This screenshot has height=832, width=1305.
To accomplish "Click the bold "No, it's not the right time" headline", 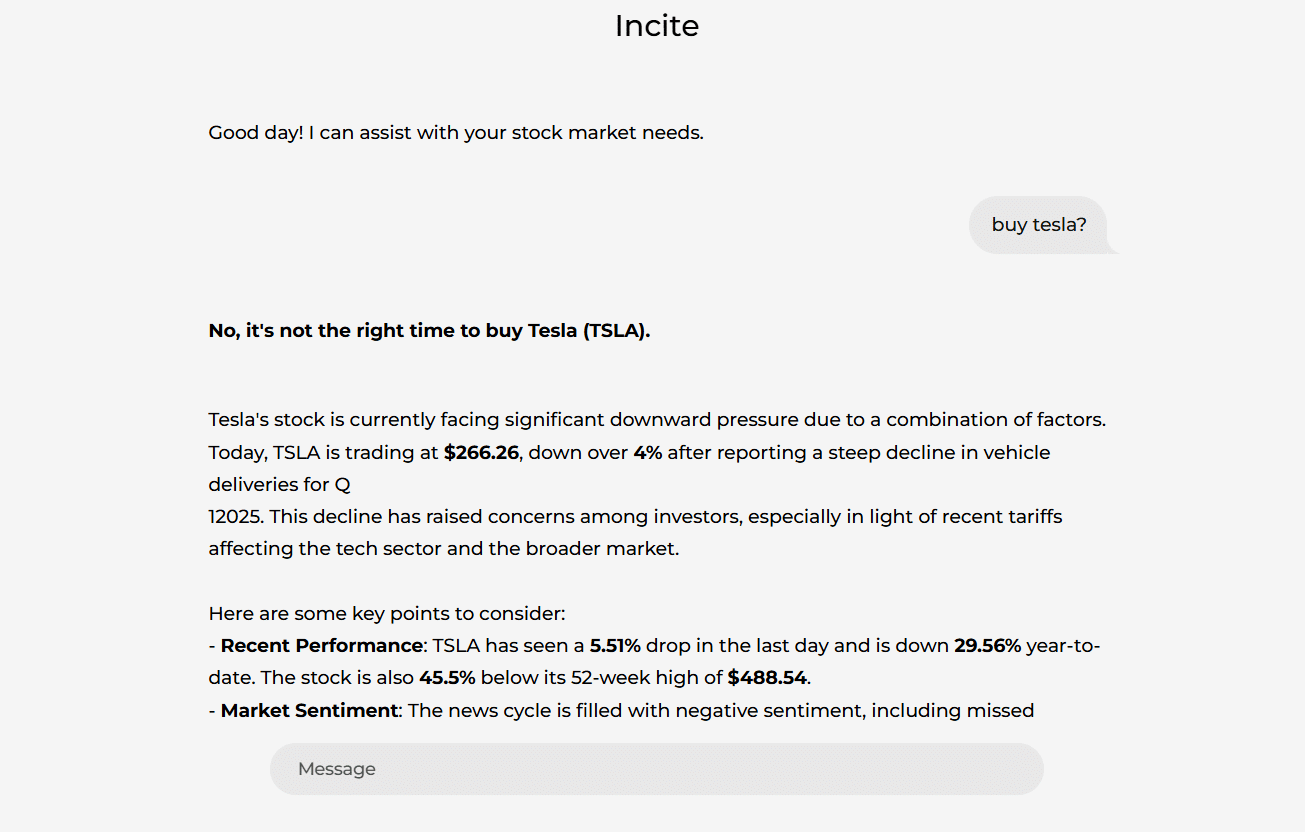I will tap(429, 331).
